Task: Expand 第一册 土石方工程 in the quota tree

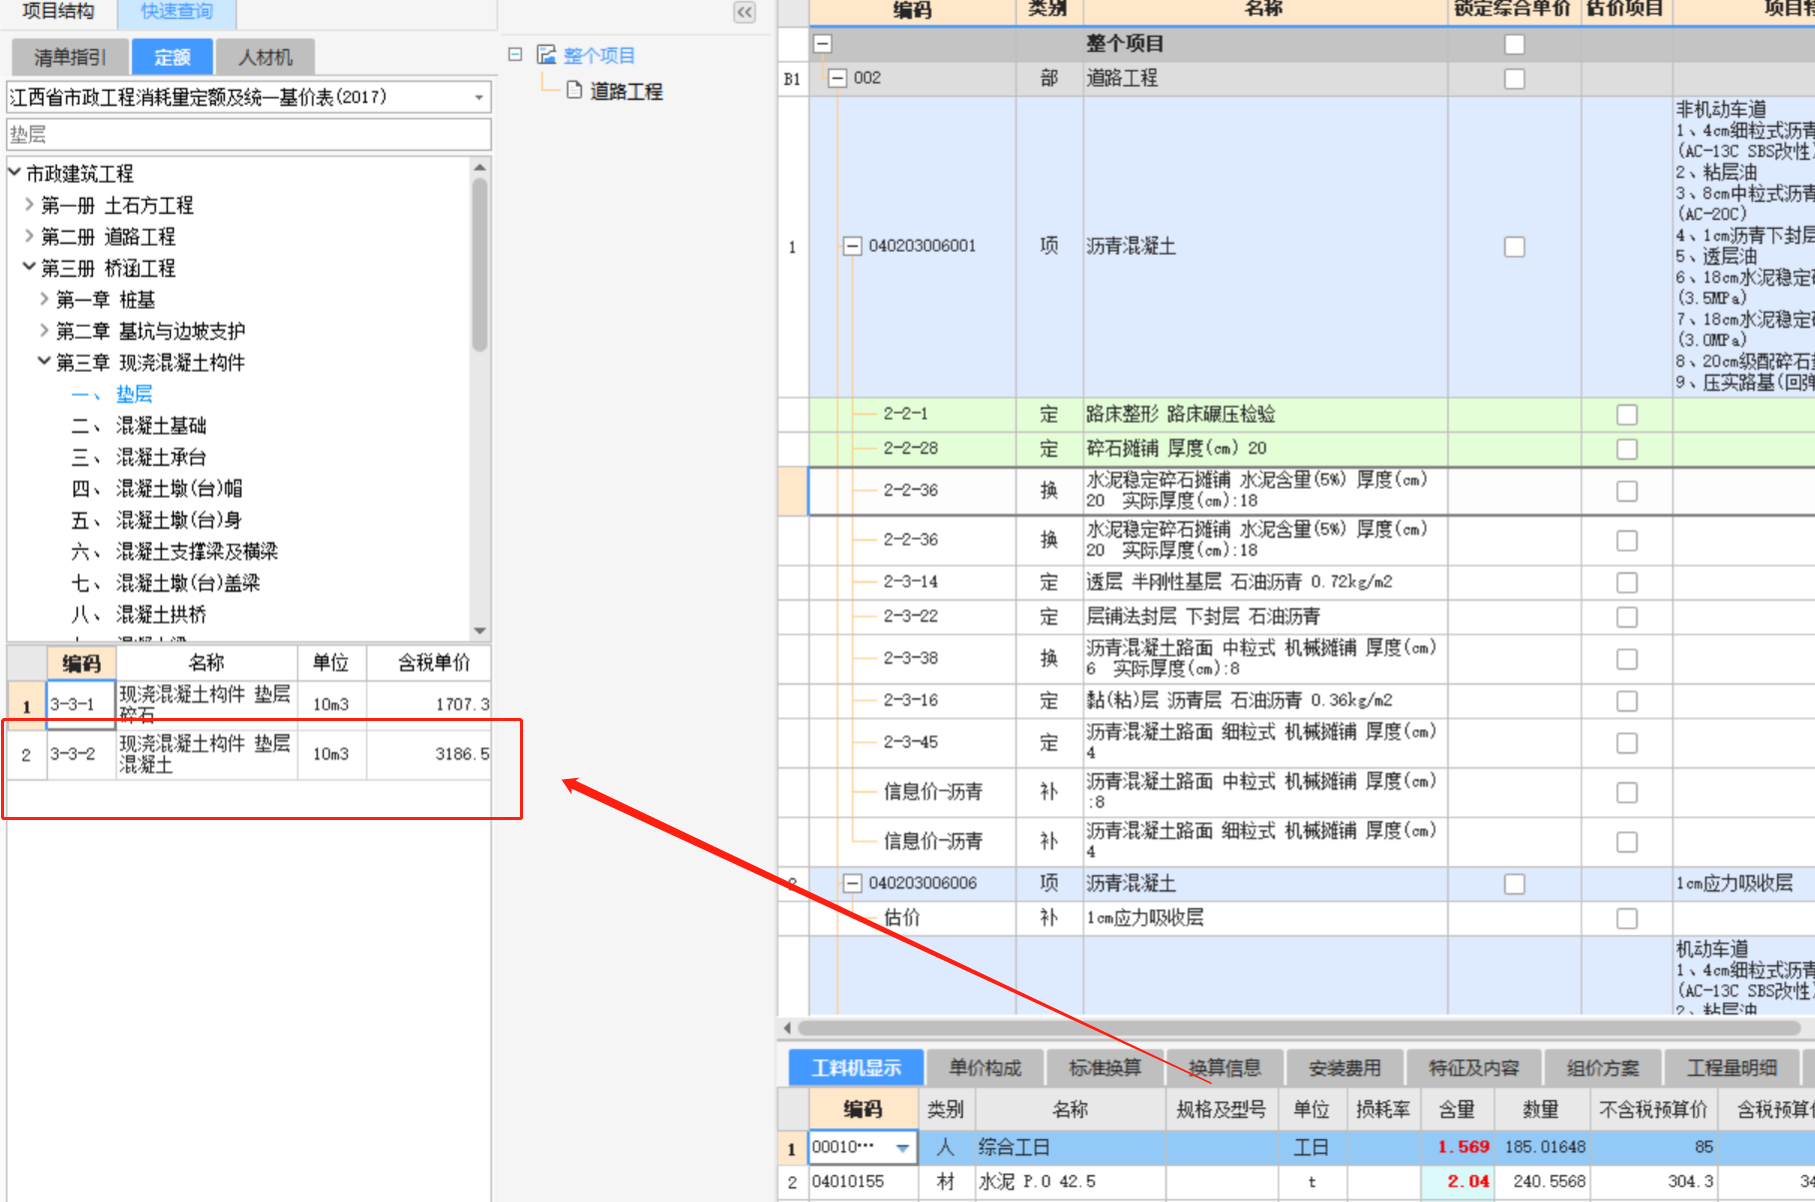Action: [x=29, y=205]
